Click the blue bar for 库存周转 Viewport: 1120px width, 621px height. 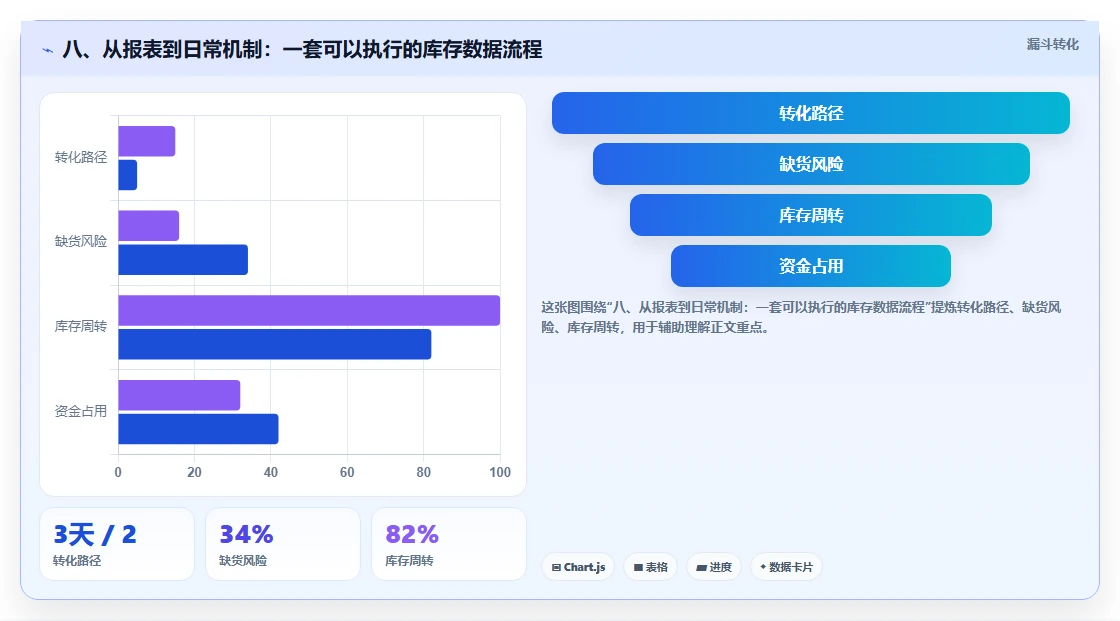tap(275, 344)
